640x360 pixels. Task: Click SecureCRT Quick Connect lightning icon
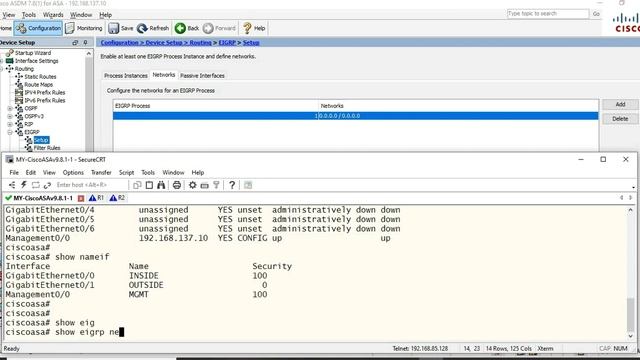coord(24,185)
